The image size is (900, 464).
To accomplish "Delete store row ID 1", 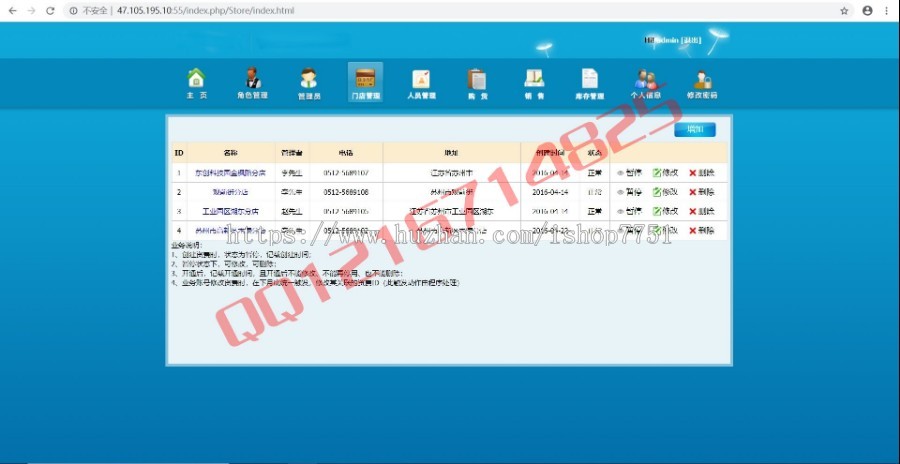I will [701, 173].
